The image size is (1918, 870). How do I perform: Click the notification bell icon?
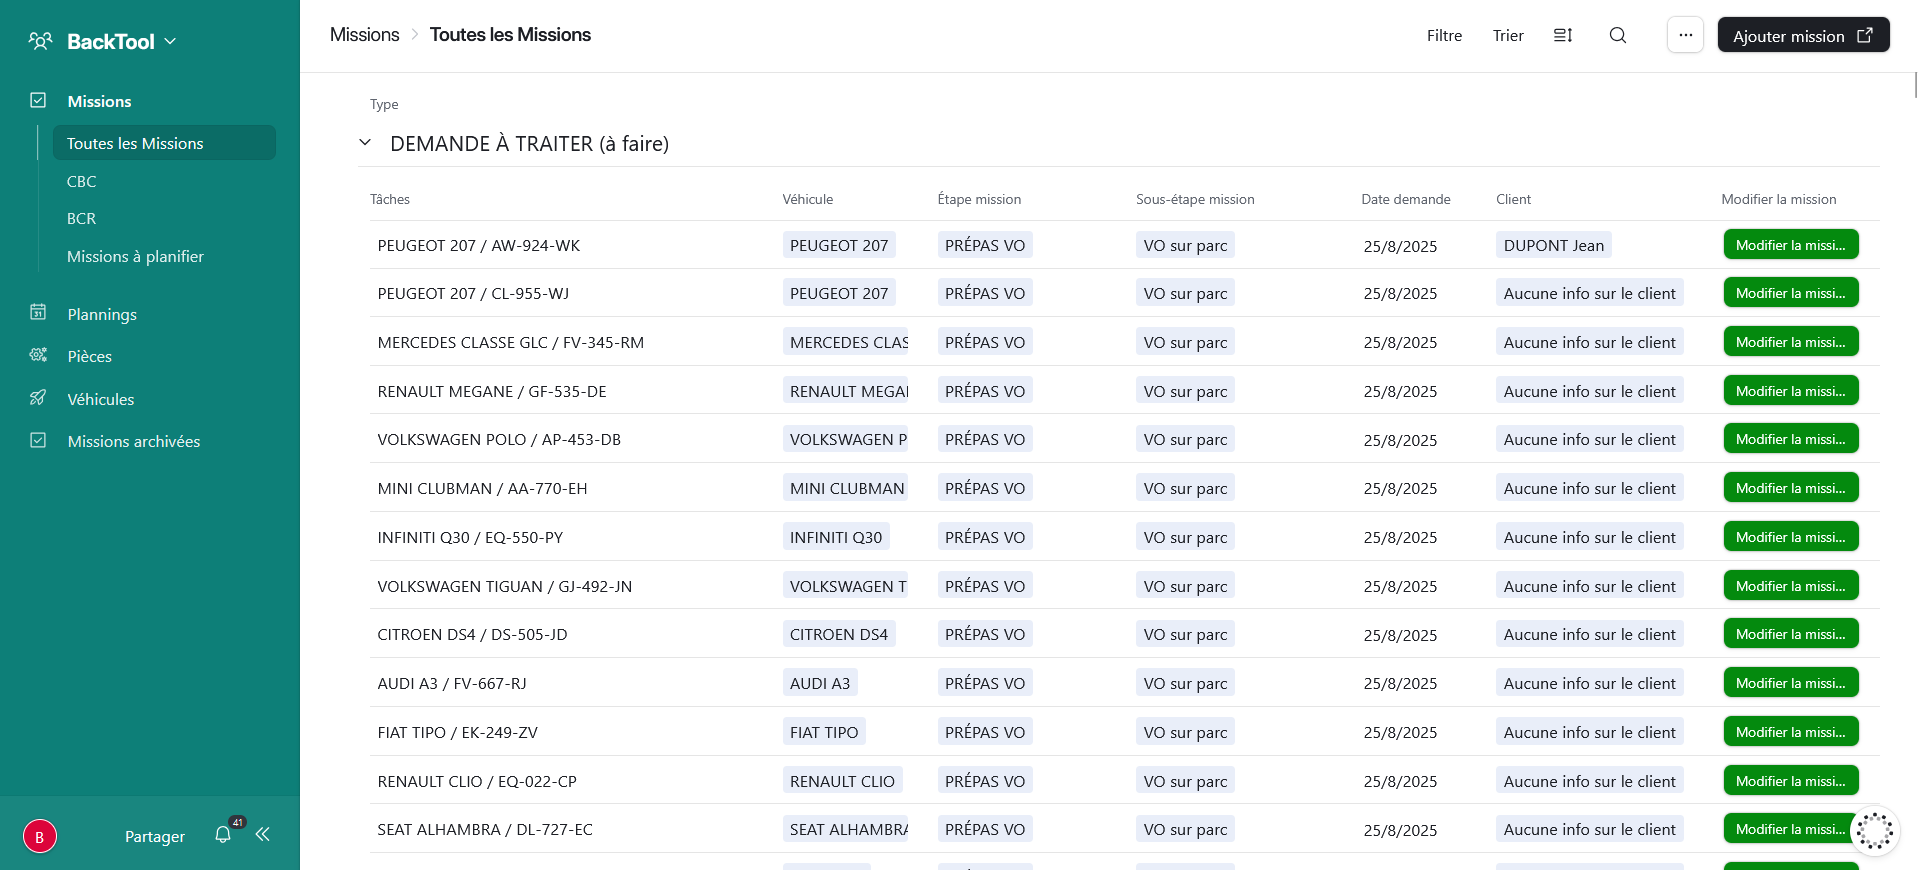click(x=223, y=835)
